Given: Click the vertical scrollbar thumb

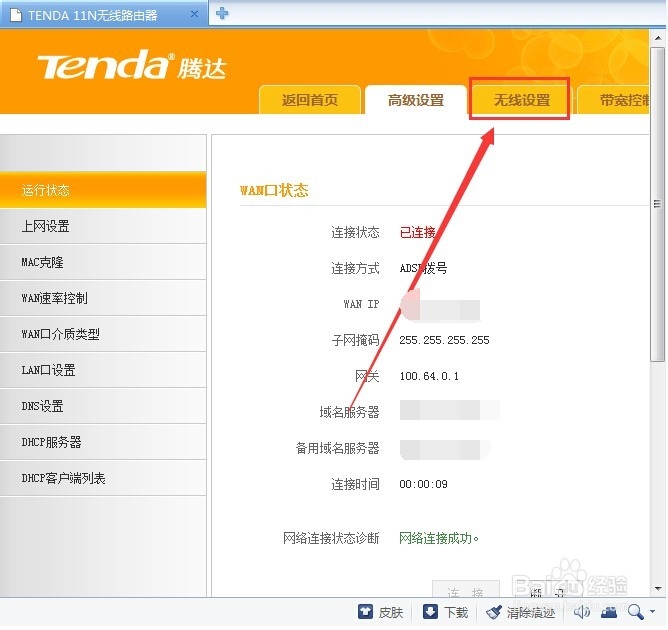Looking at the screenshot, I should click(x=658, y=204).
